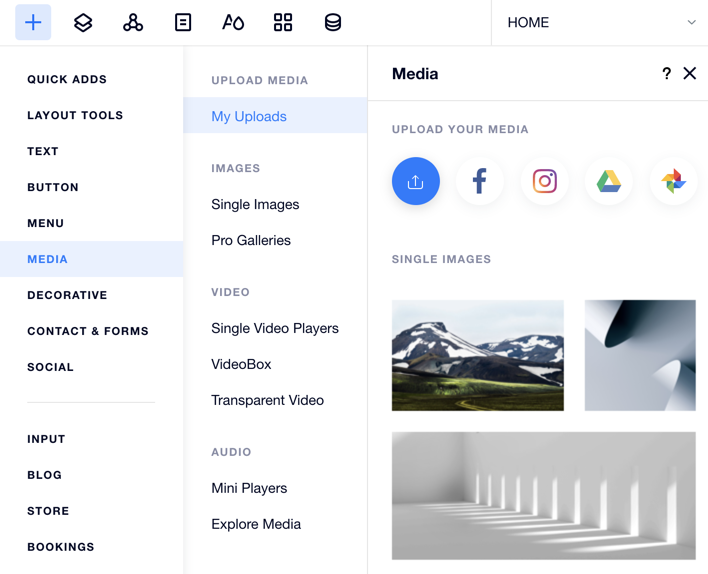708x574 pixels.
Task: Select BOOKINGS category
Action: (61, 546)
